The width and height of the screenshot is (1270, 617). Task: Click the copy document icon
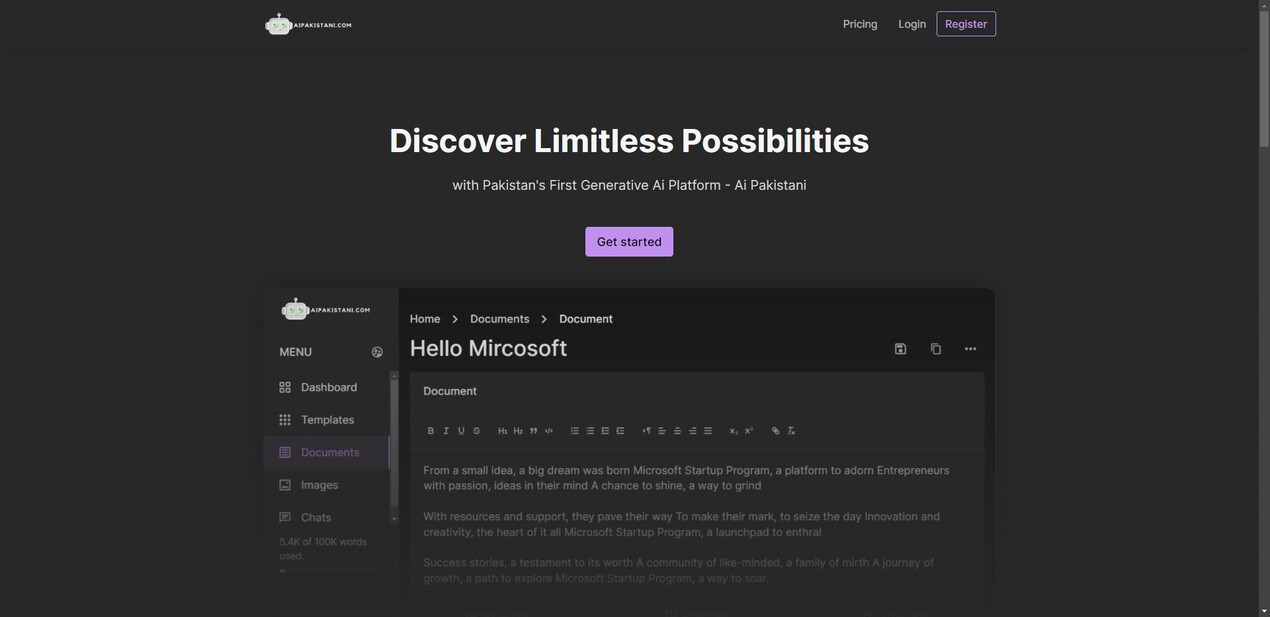[936, 349]
